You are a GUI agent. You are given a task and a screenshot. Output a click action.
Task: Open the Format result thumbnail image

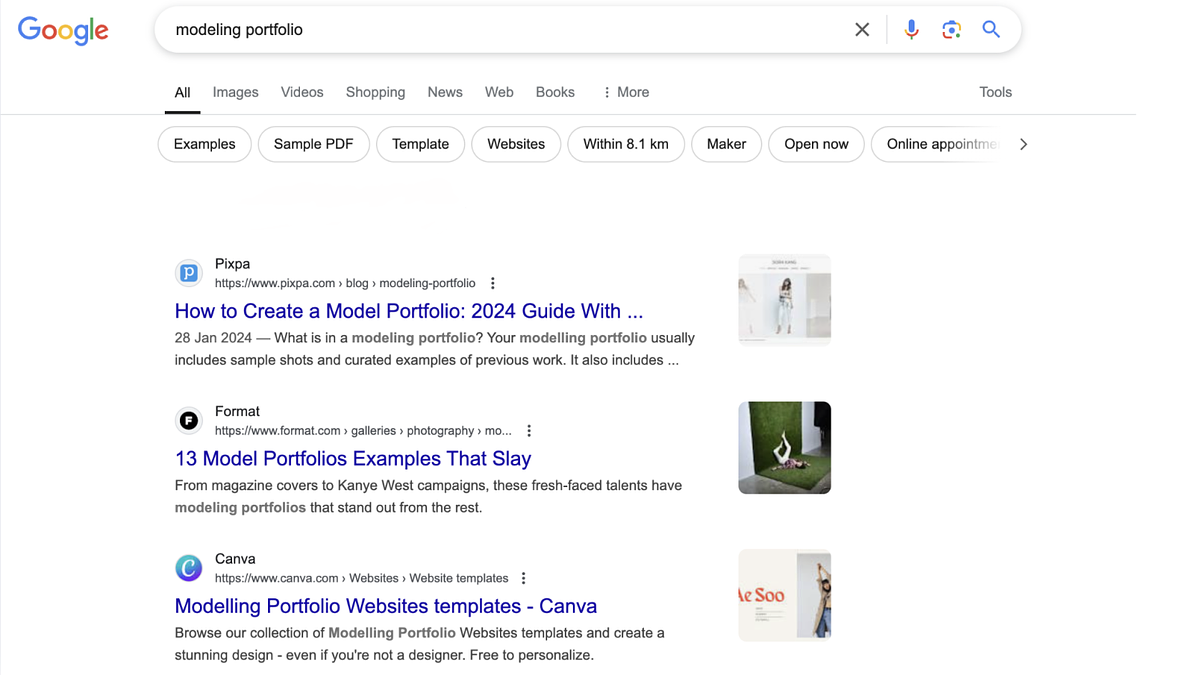point(784,448)
